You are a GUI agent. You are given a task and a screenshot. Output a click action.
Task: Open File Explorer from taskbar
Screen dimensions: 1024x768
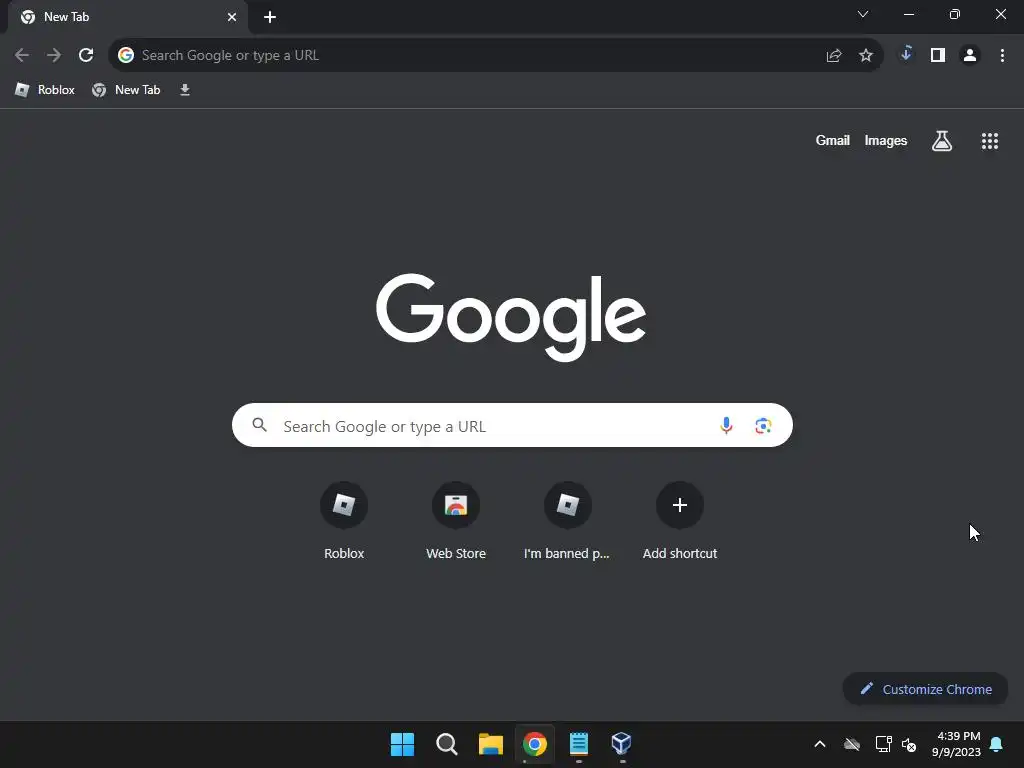(x=490, y=744)
